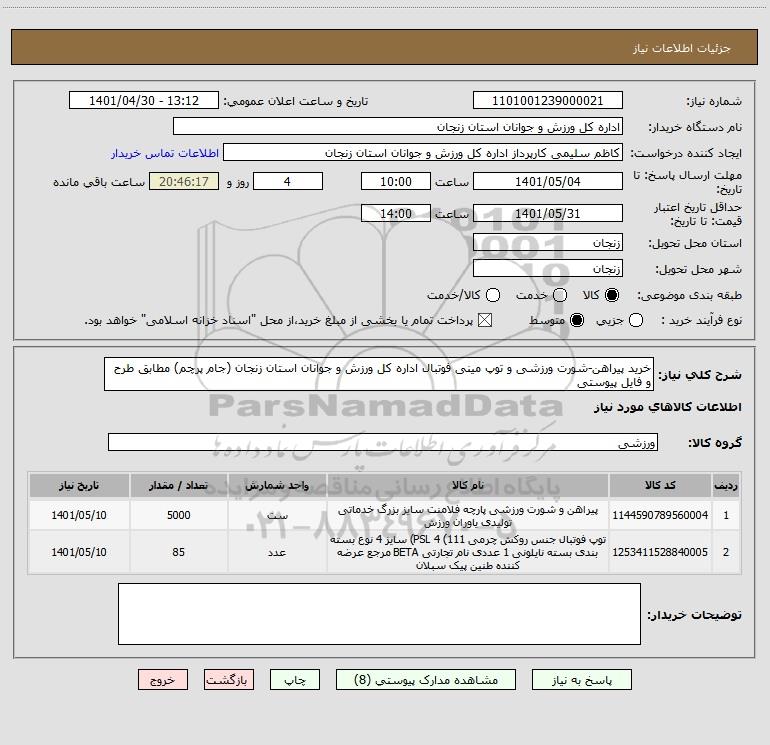The width and height of the screenshot is (770, 745).
Task: Click the general need description text box
Action: click(379, 375)
